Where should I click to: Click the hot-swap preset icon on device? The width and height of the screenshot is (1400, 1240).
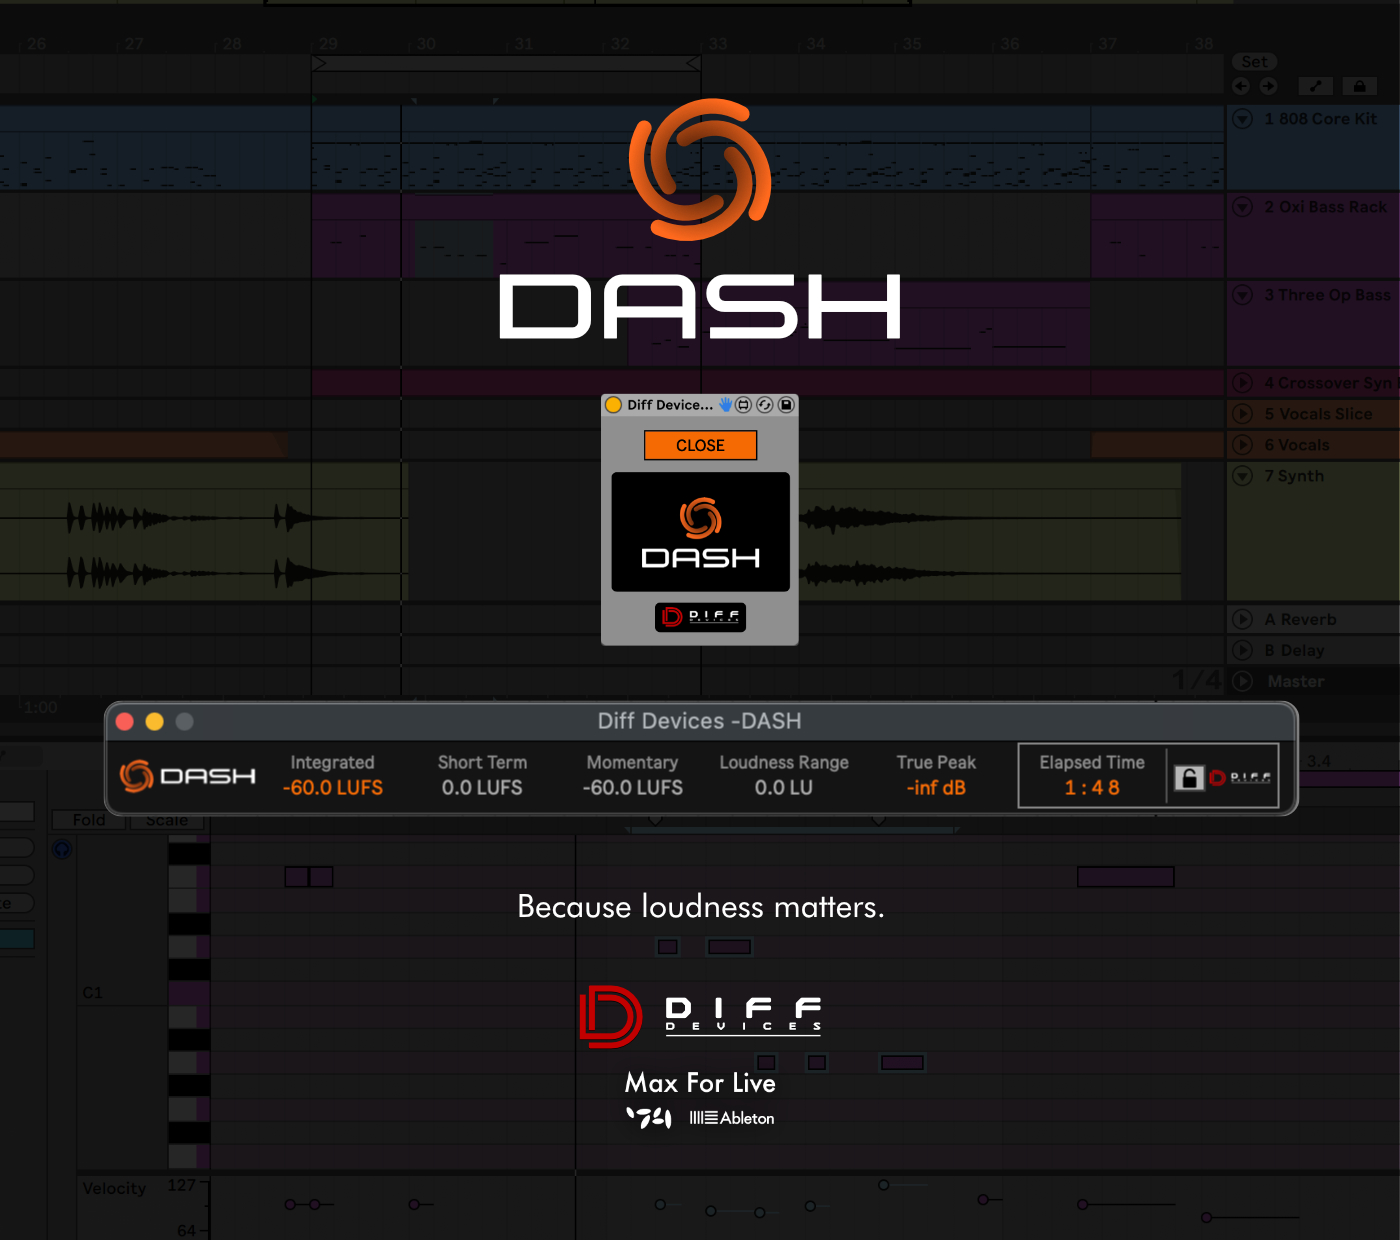pos(765,405)
